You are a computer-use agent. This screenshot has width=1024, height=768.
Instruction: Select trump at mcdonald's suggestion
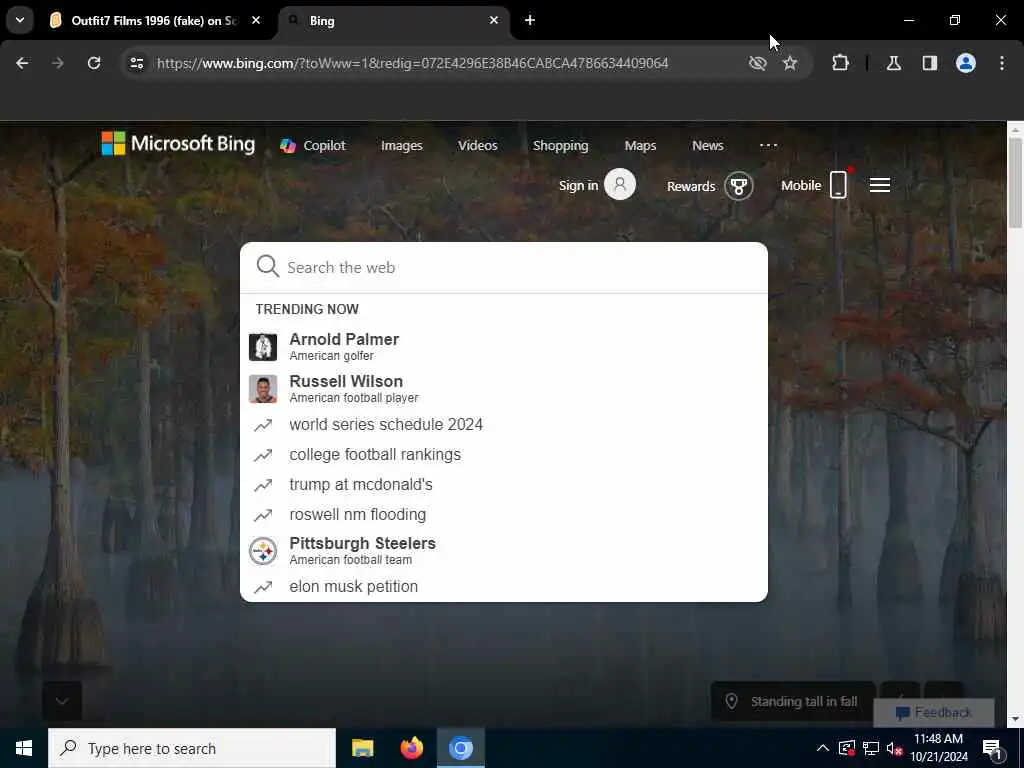504,485
